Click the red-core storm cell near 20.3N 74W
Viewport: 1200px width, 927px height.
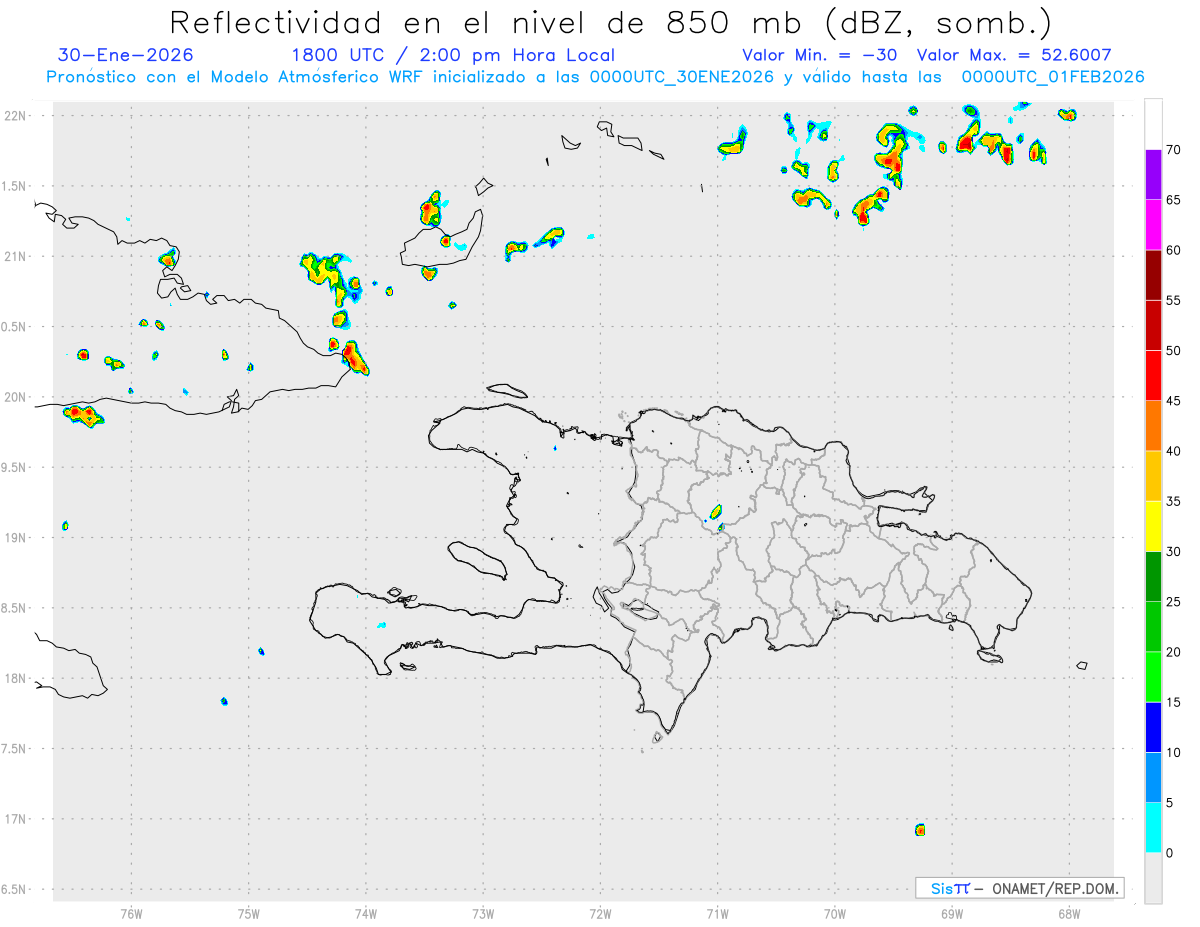tap(355, 357)
